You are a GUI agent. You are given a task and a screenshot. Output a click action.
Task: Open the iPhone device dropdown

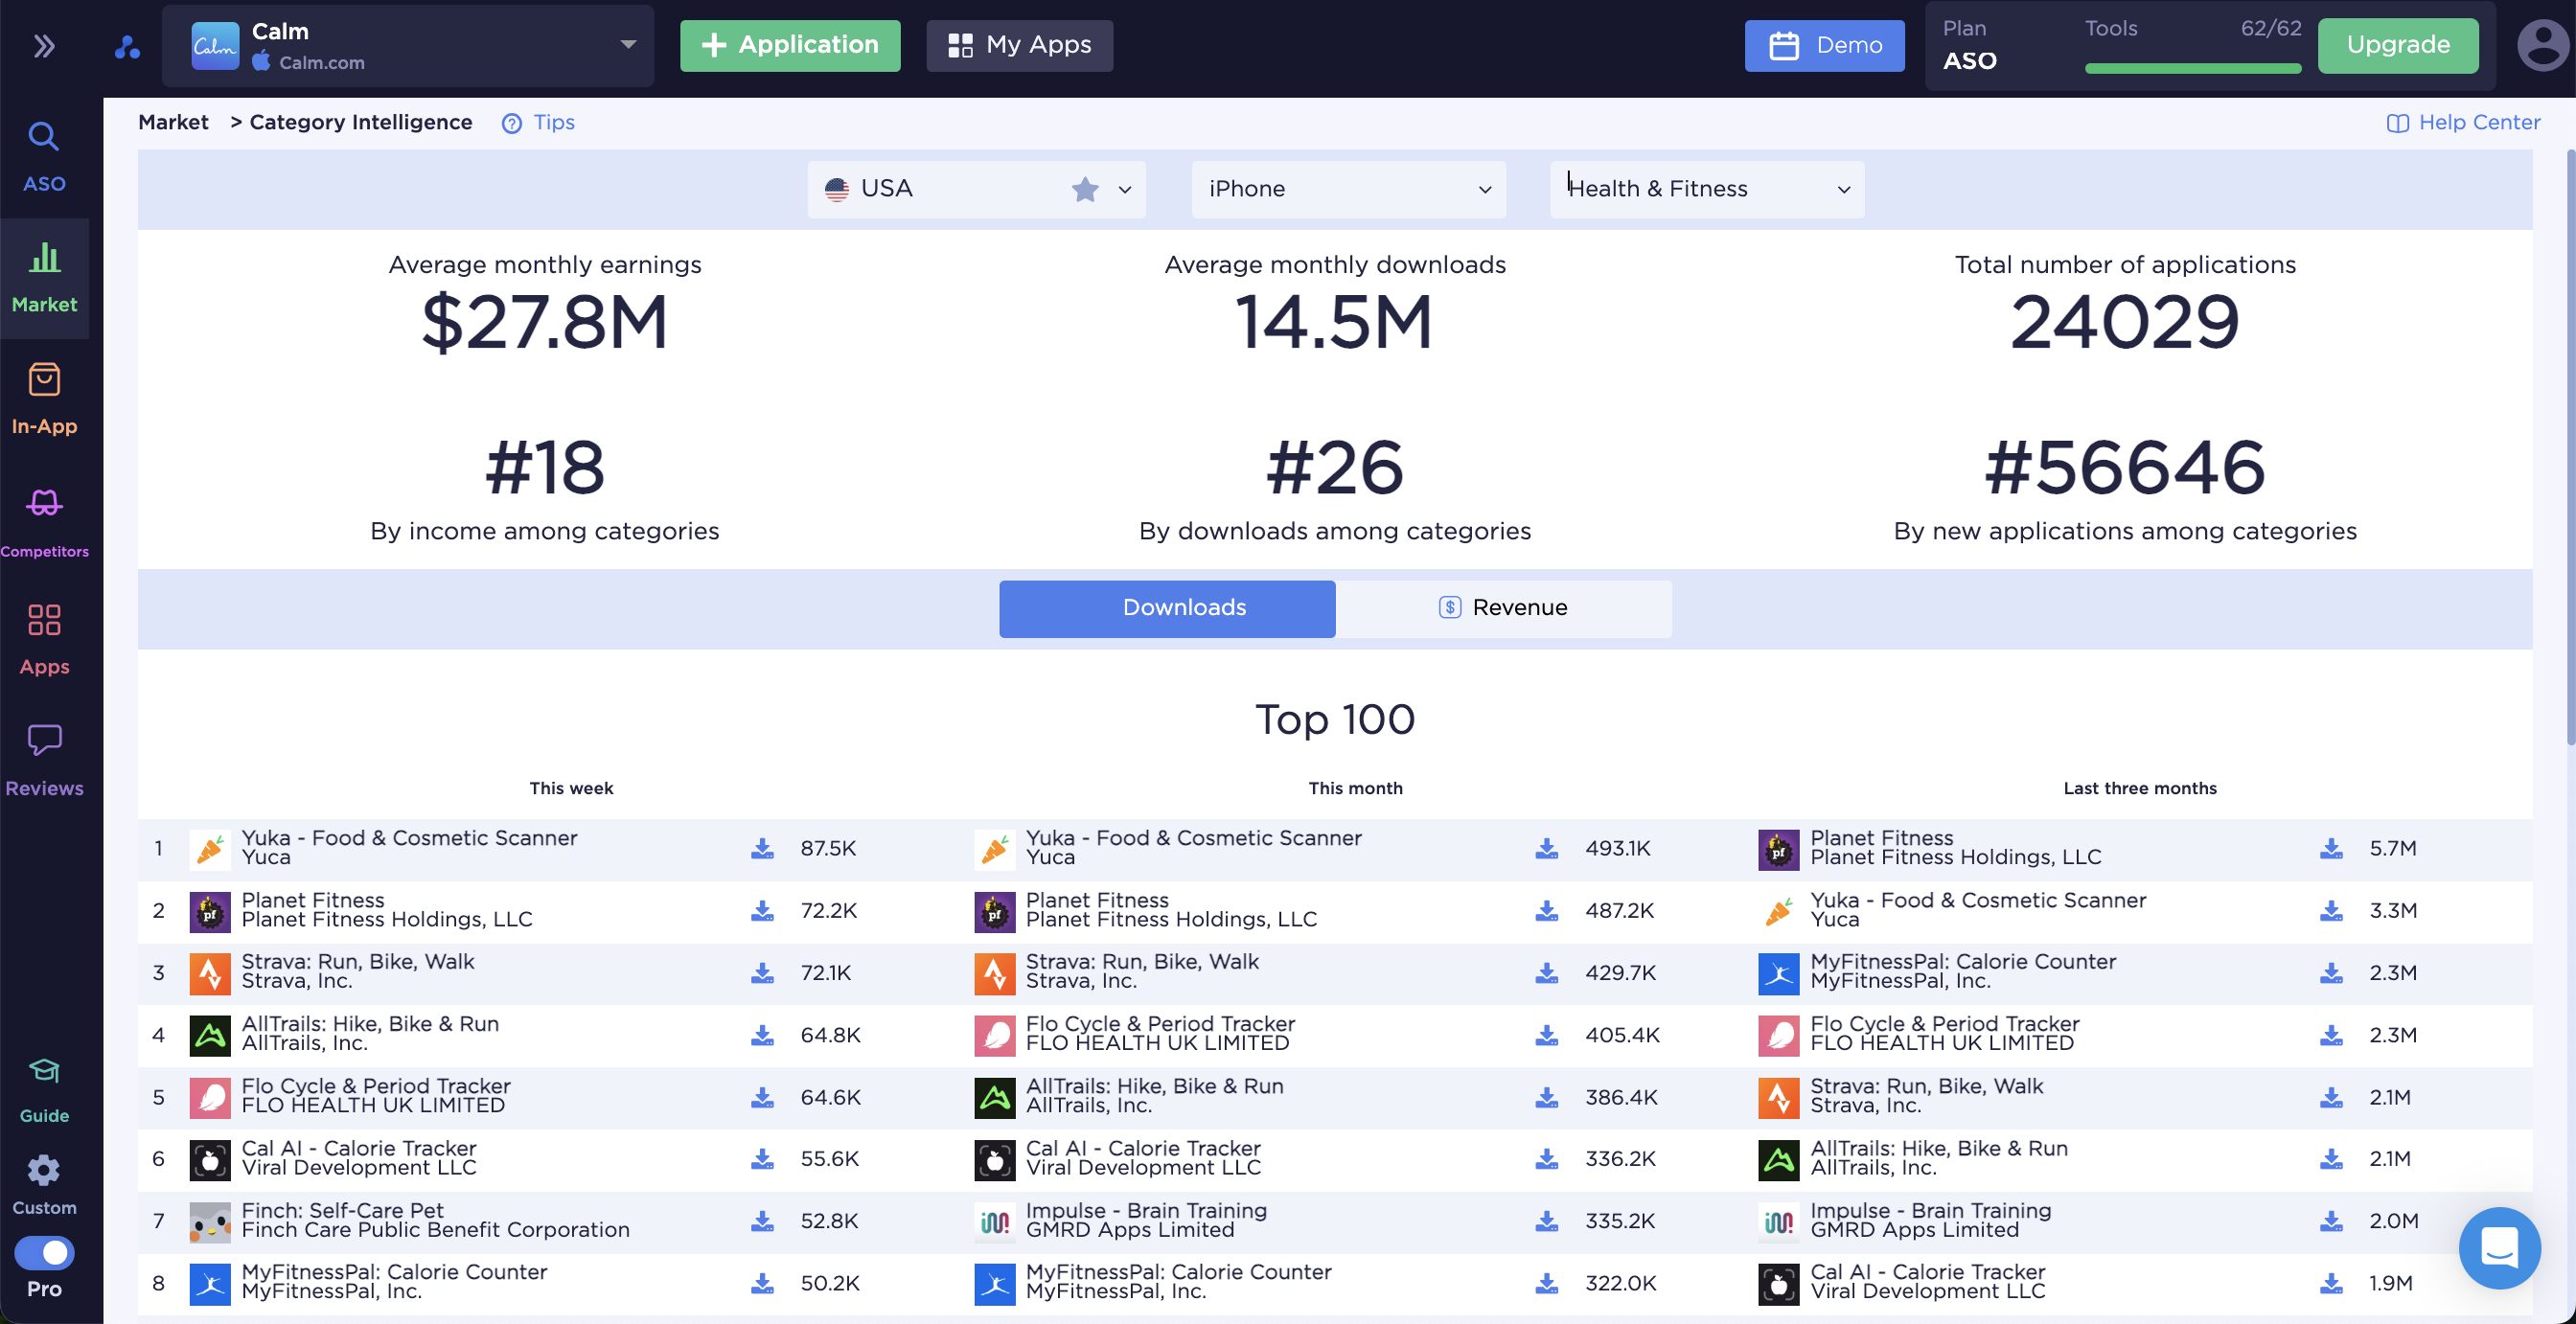pos(1348,189)
